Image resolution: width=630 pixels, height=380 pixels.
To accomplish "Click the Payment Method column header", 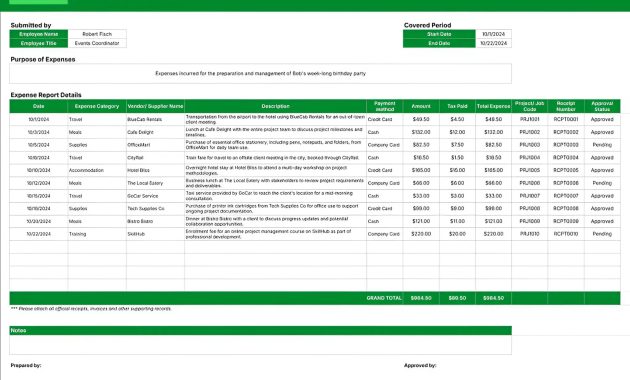I will (385, 106).
